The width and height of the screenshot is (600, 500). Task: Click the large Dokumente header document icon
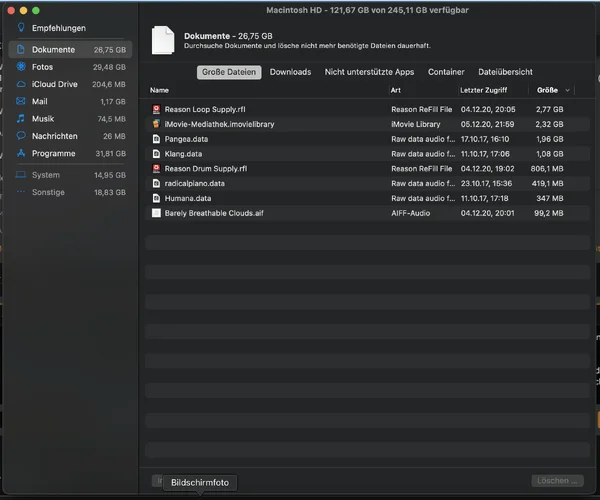[163, 40]
